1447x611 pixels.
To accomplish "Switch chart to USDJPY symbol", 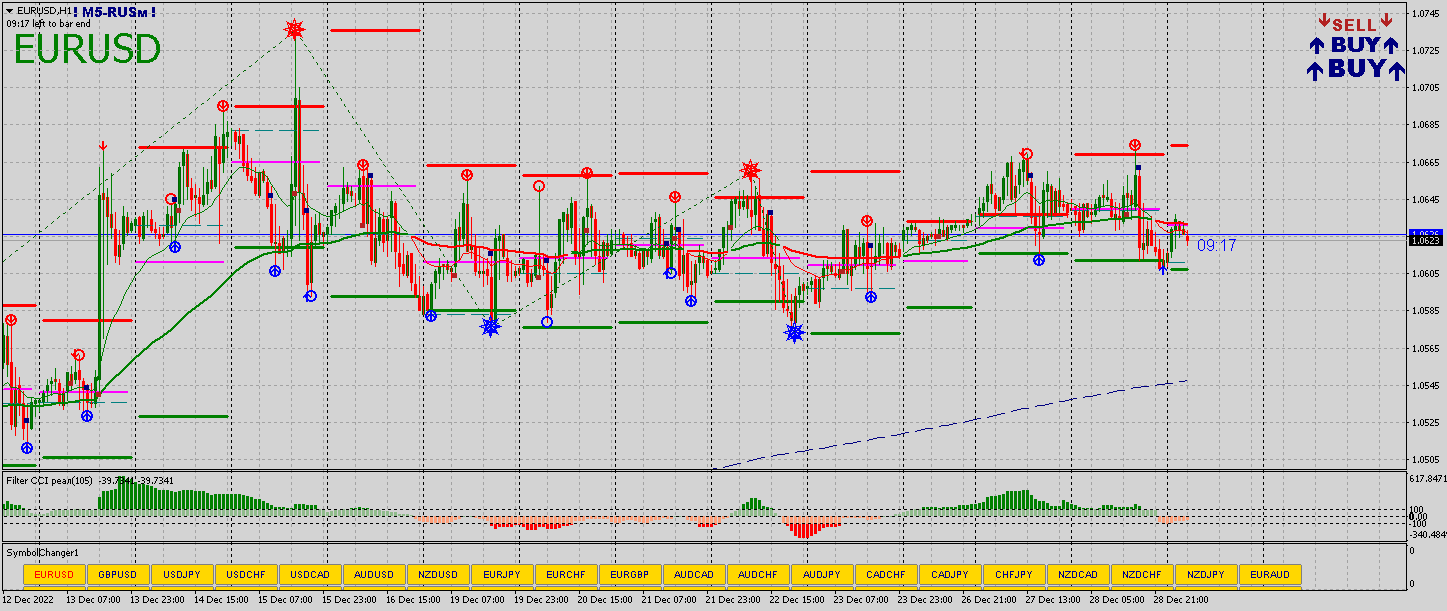I will click(x=182, y=574).
